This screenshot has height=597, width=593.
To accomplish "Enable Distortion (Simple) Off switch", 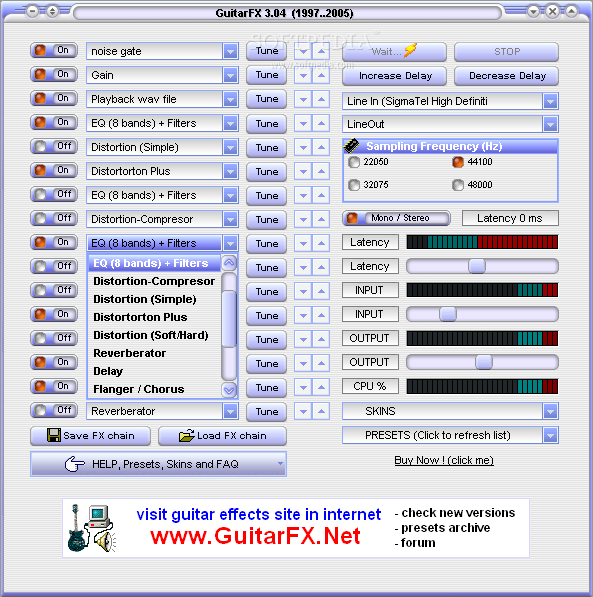I will [54, 146].
